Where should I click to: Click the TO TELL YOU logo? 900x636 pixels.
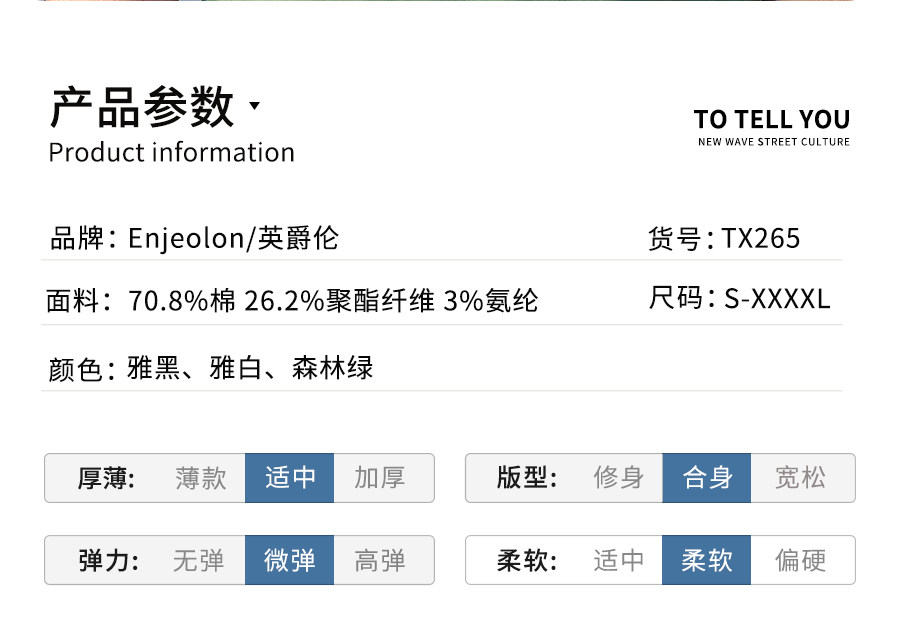pos(772,126)
